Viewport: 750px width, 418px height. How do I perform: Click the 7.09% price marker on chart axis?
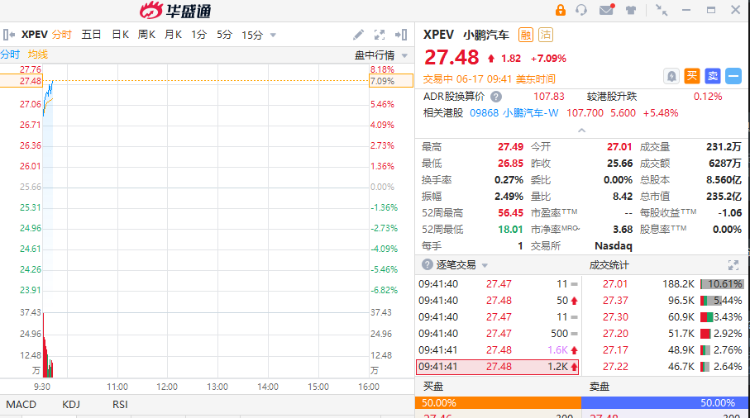point(391,81)
